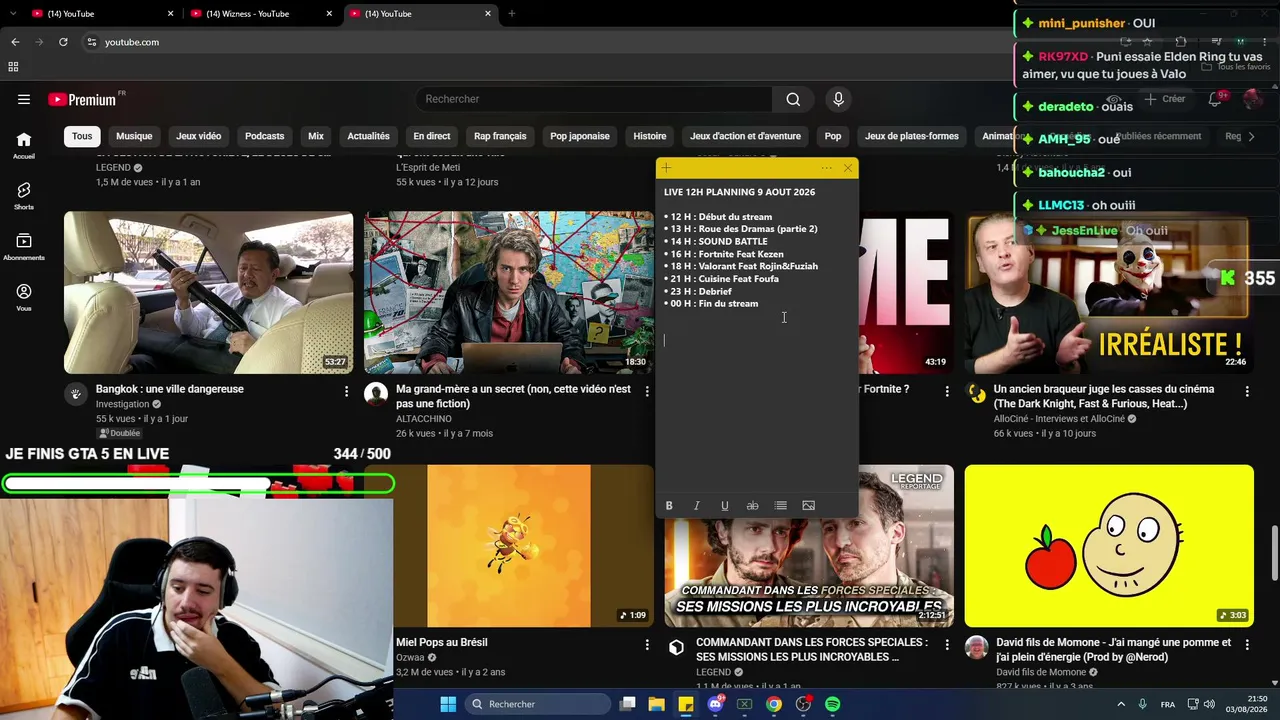Go to Accueil in YouTube sidebar

(x=24, y=145)
